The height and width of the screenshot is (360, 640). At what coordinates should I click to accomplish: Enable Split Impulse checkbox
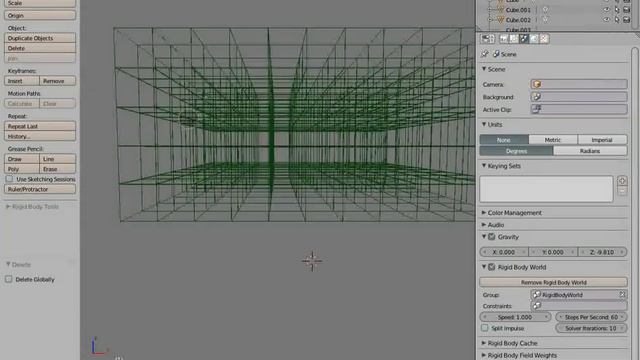pyautogui.click(x=484, y=328)
